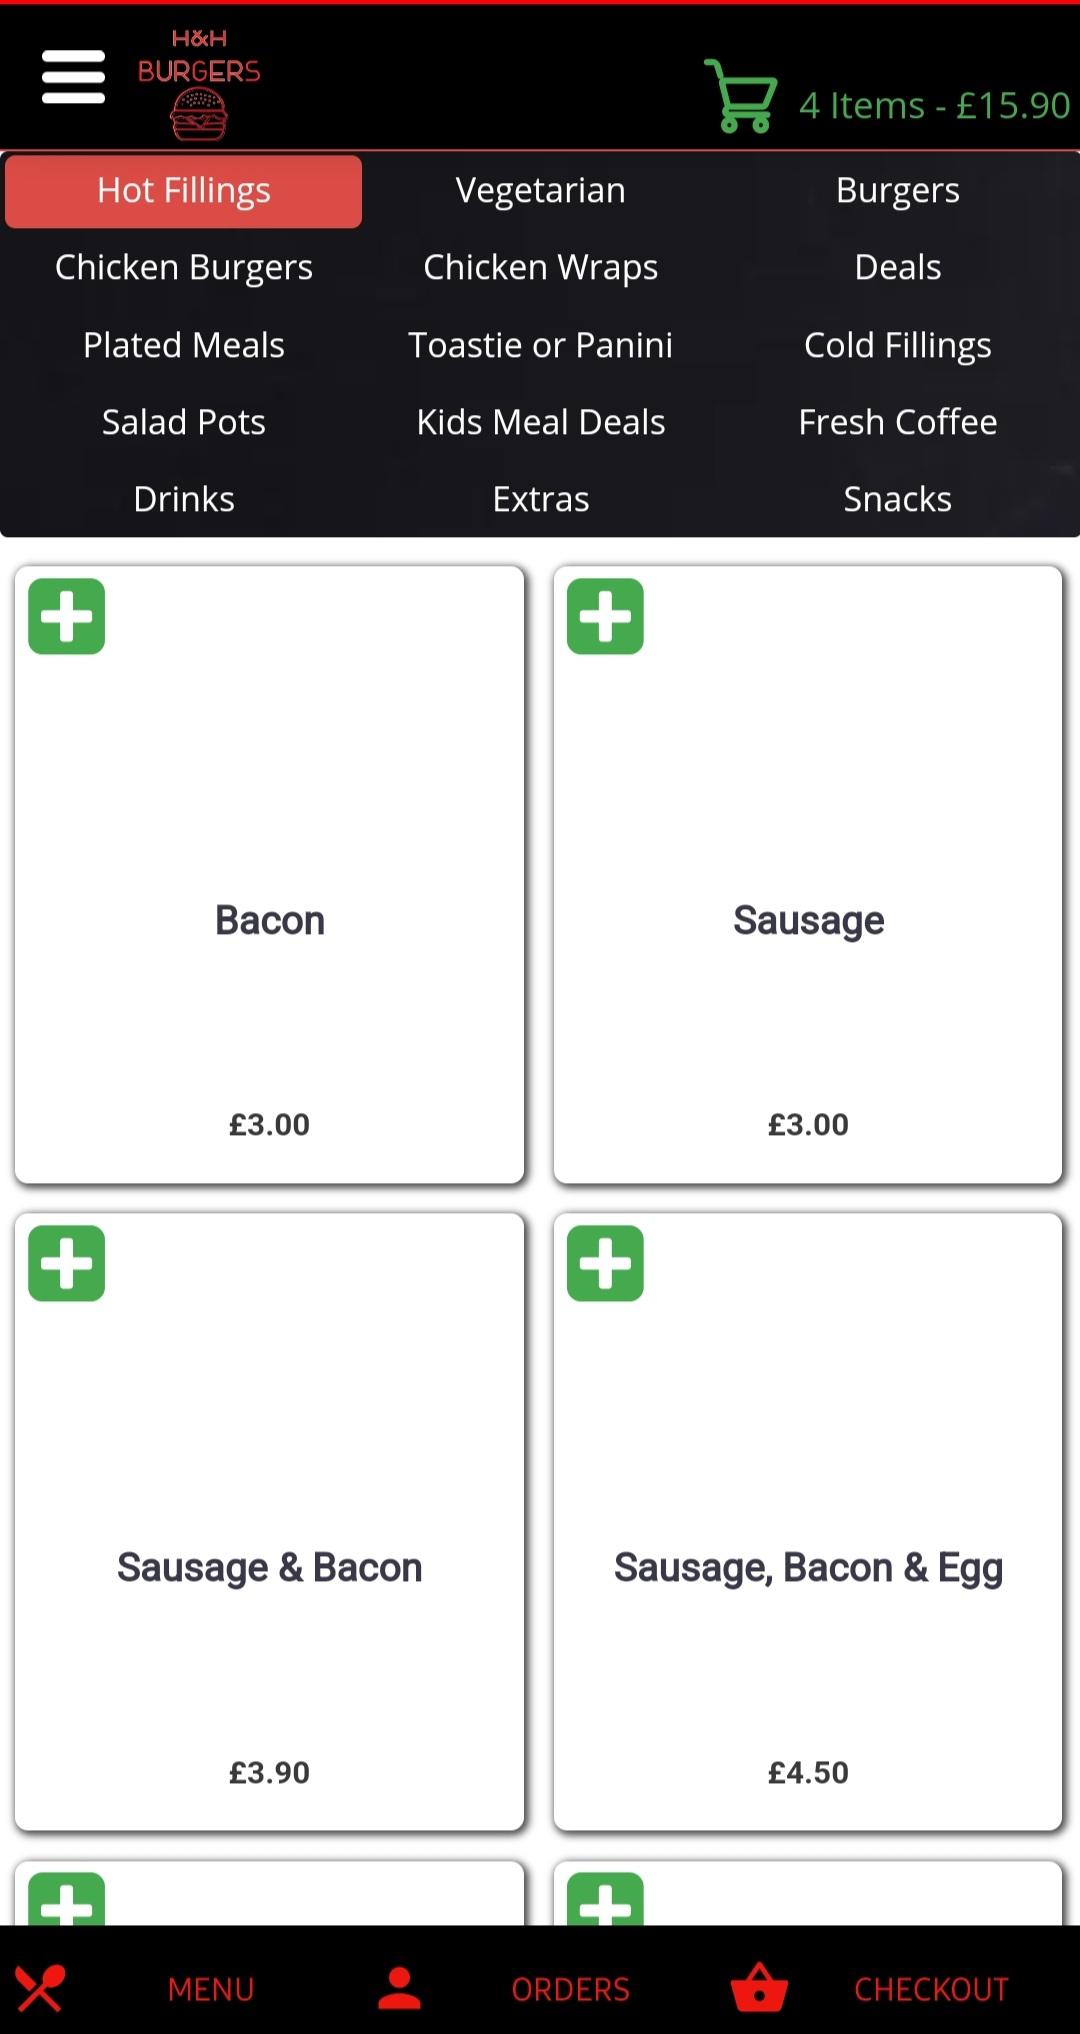Open the hamburger navigation menu
The width and height of the screenshot is (1080, 2034).
click(x=73, y=77)
